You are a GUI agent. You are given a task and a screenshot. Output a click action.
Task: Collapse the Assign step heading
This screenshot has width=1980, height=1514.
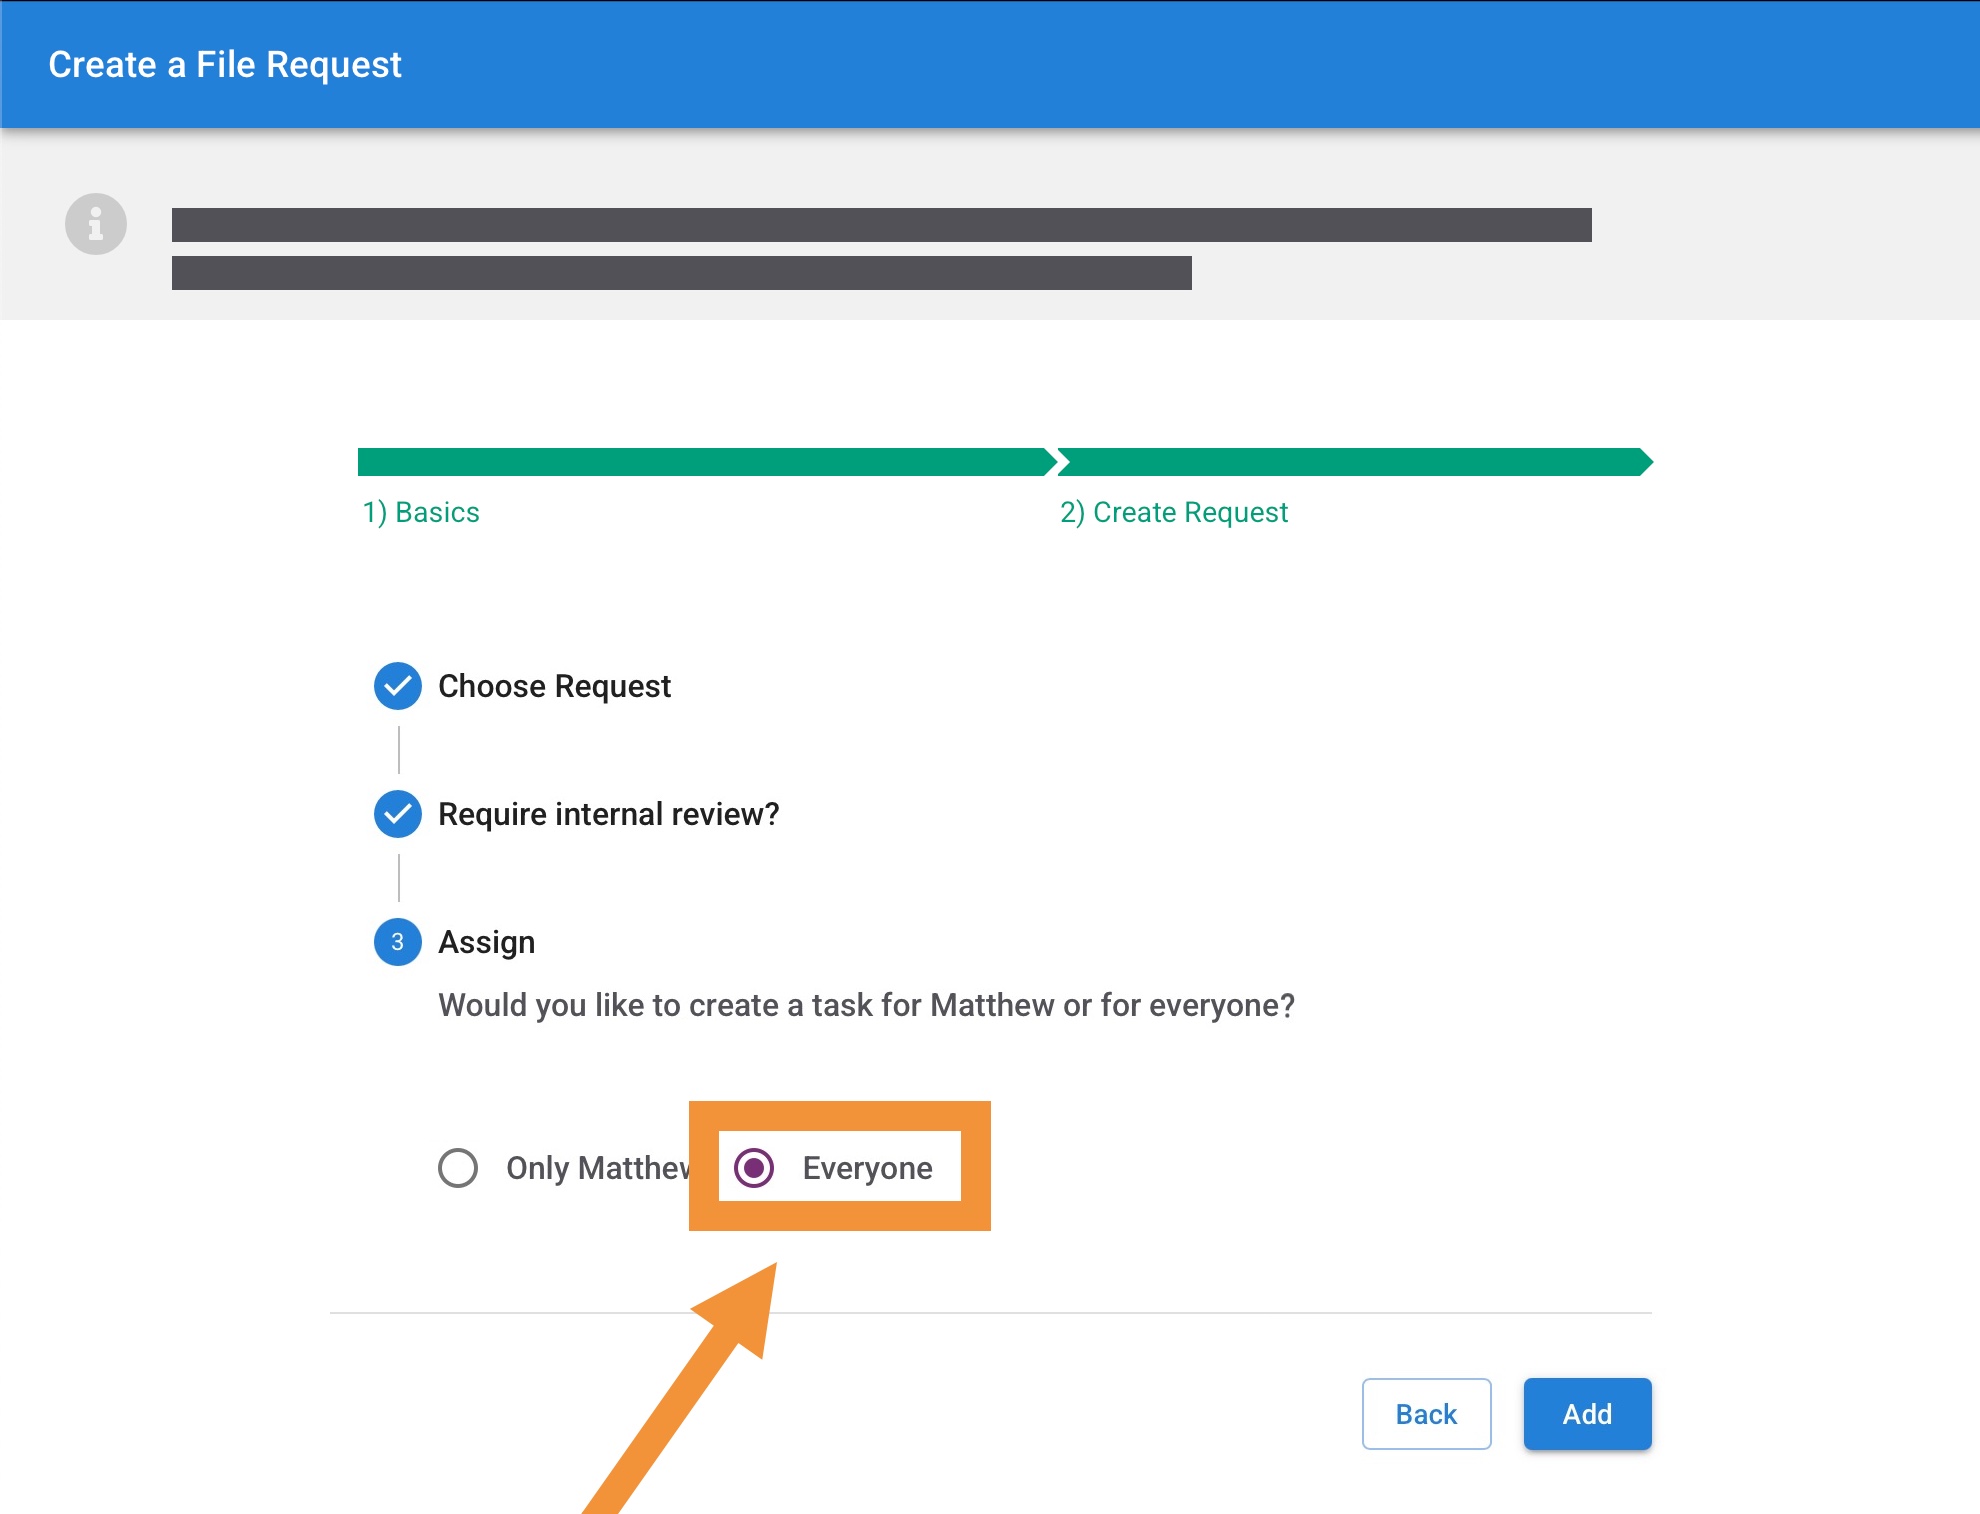coord(486,942)
